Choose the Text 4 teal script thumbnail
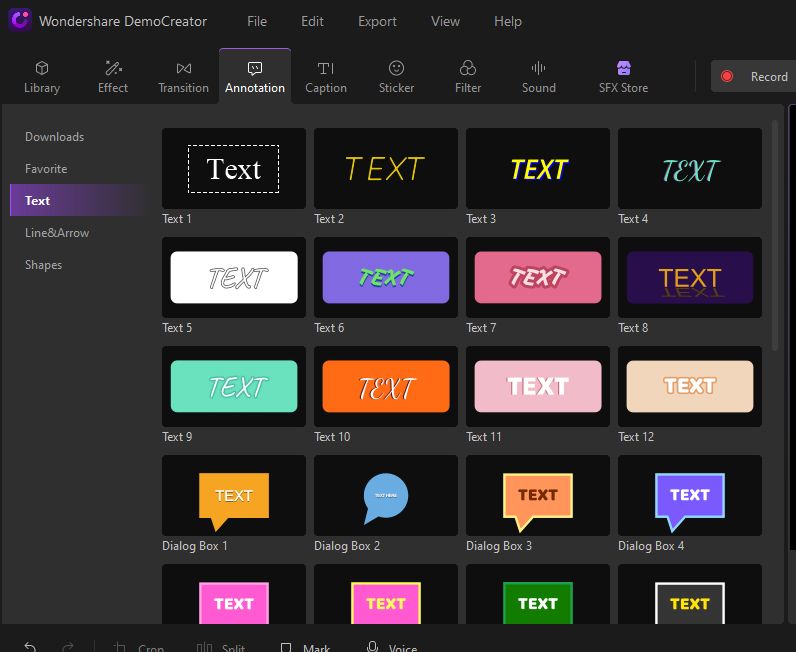Screen dimensions: 796x652 (x=689, y=169)
